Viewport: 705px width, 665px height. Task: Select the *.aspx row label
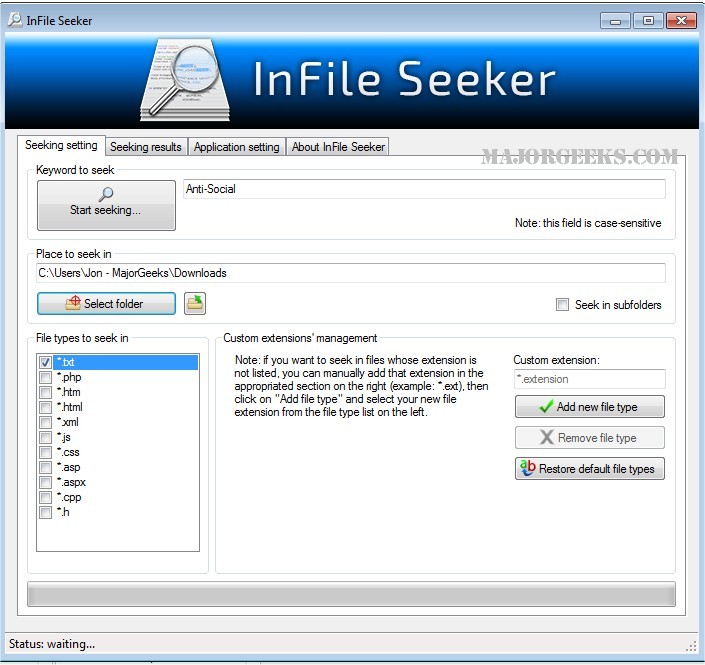coord(71,482)
